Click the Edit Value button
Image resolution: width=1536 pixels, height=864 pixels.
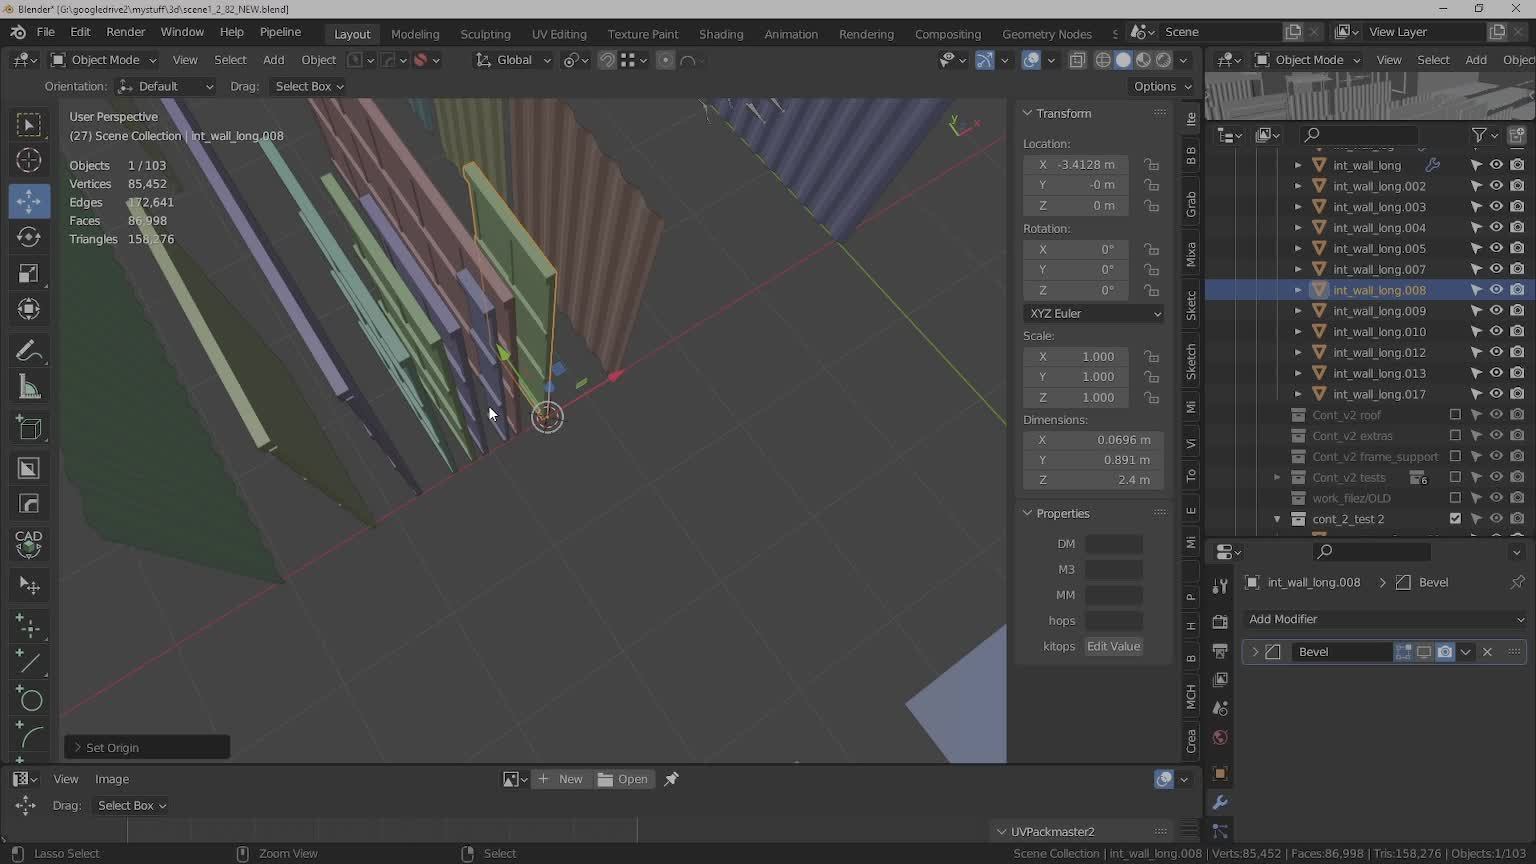click(x=1113, y=646)
